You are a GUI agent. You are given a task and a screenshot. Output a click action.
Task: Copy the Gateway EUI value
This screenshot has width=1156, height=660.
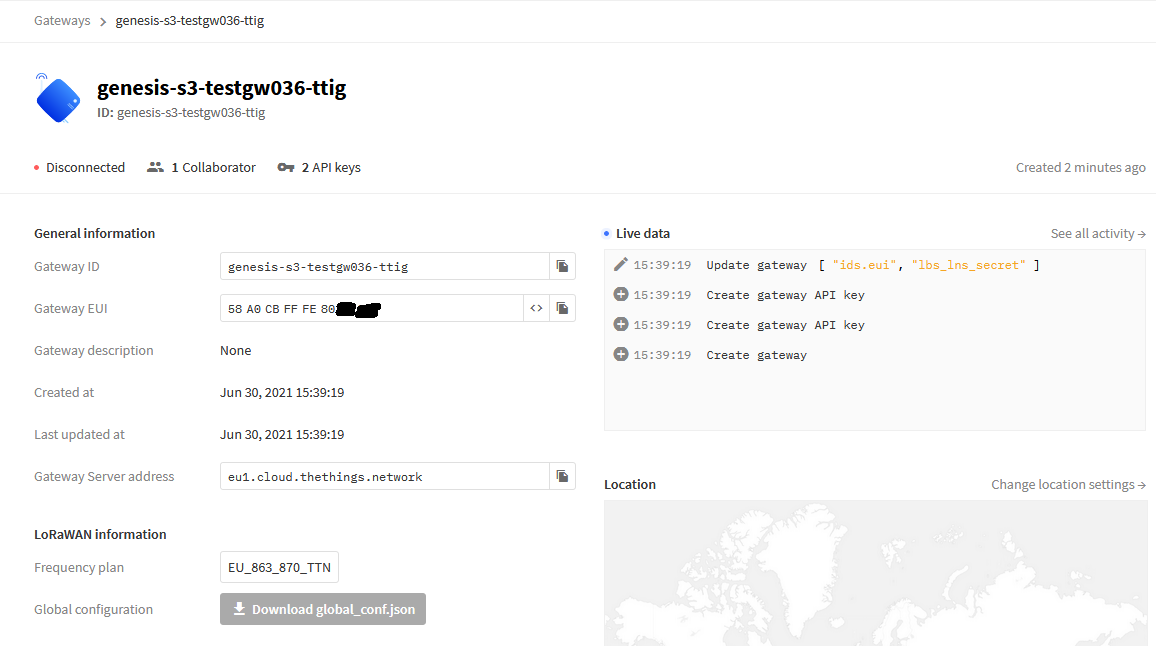pos(562,308)
